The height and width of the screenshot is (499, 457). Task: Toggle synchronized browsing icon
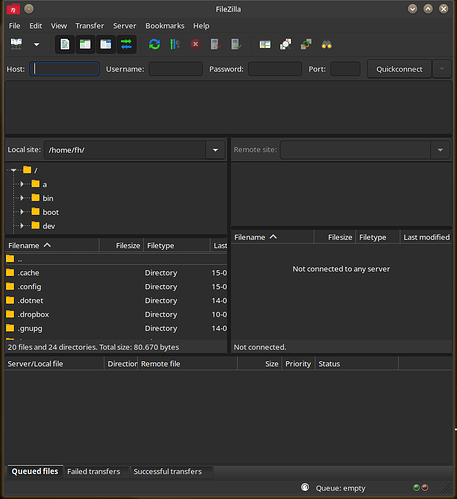(x=306, y=44)
